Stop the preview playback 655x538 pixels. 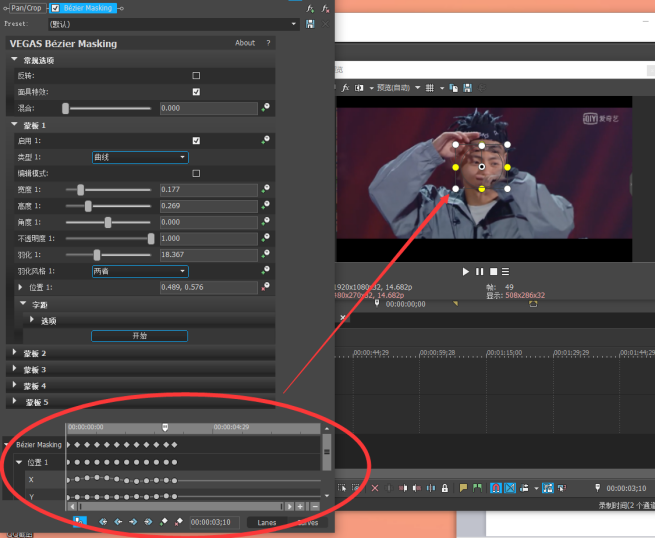pos(493,272)
